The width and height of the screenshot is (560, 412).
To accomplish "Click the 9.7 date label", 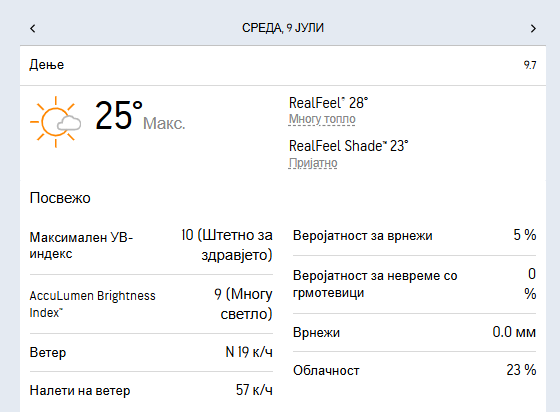I will [x=530, y=65].
